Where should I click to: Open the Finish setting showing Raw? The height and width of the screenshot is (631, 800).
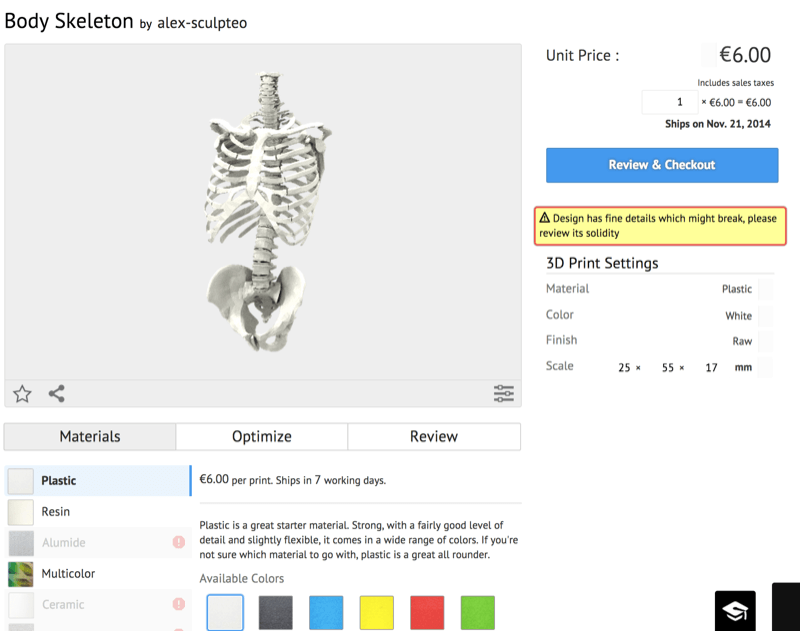742,341
